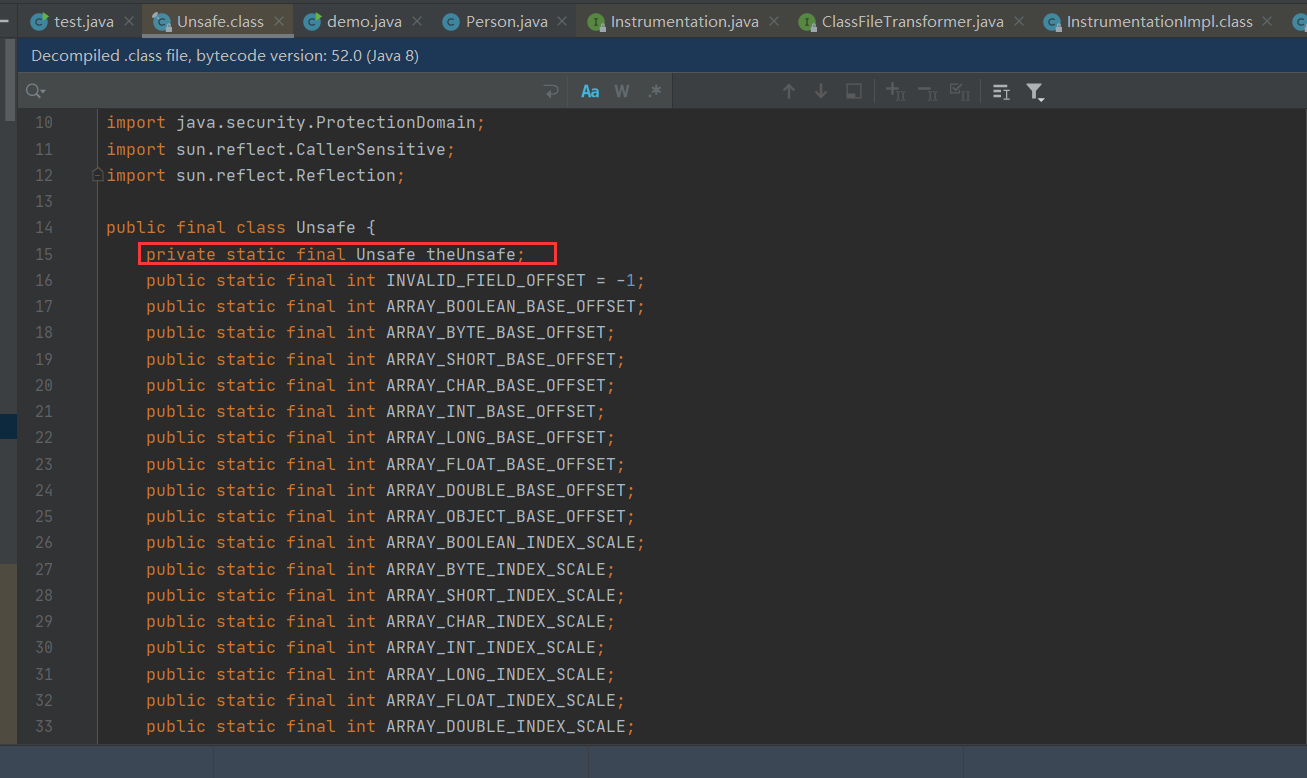This screenshot has width=1307, height=778.
Task: Click 'ARRAY_INT_INDEX_SCALE' identifier
Action: point(491,647)
